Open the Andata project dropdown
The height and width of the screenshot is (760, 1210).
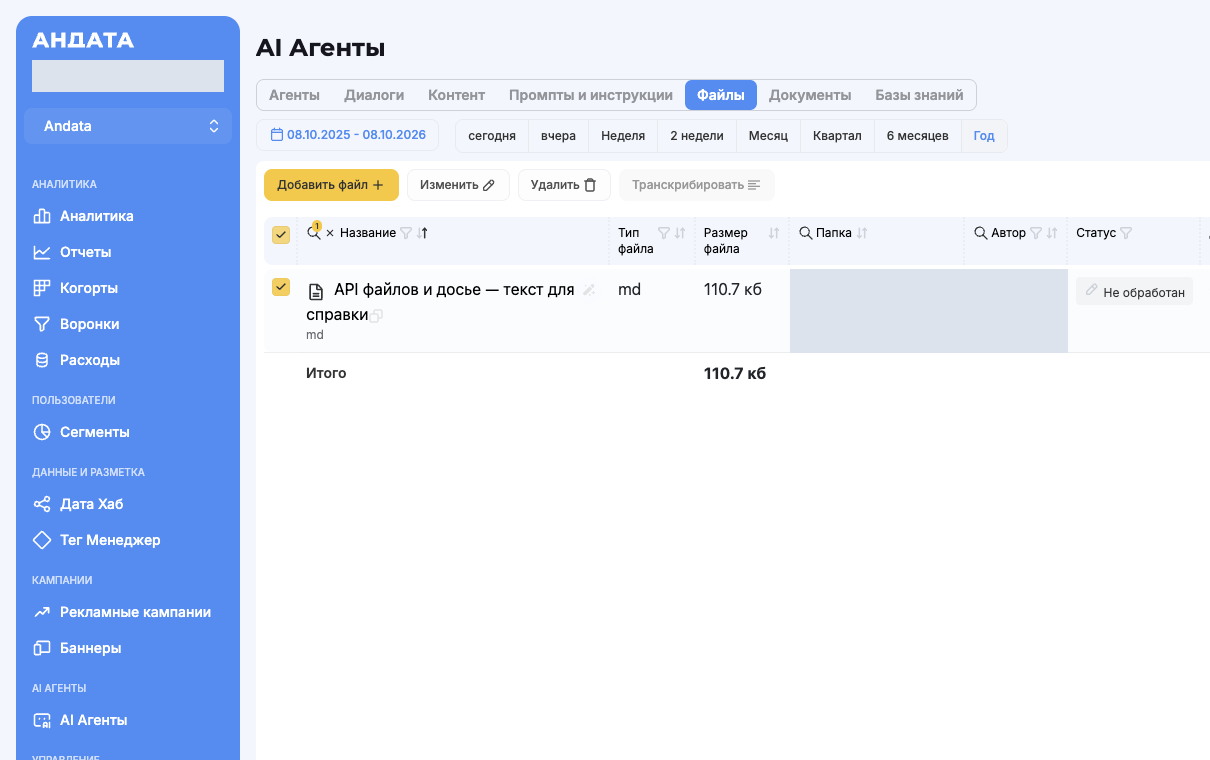[x=128, y=126]
